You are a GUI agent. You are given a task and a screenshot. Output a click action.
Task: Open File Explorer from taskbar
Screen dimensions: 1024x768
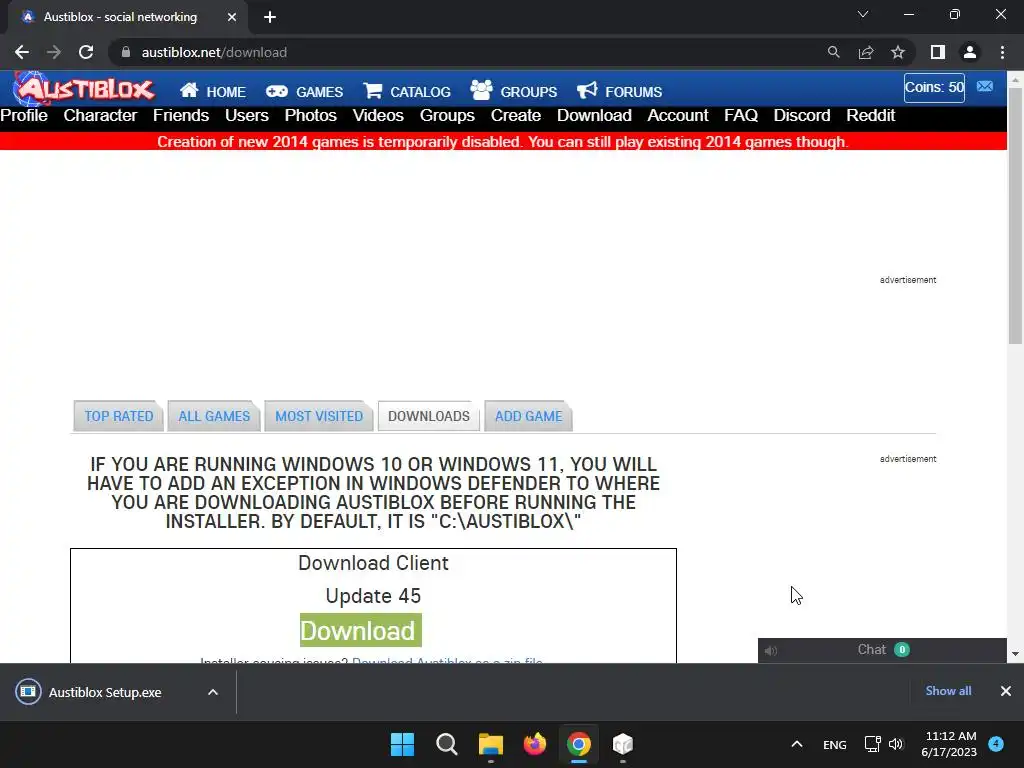point(490,744)
